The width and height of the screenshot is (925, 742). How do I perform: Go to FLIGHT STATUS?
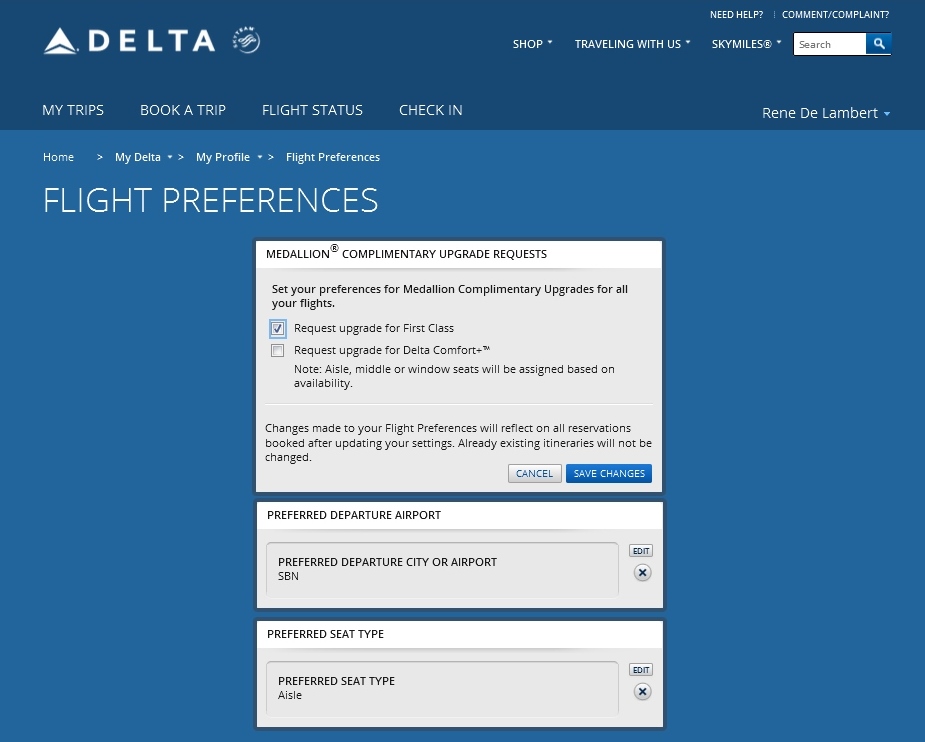coord(312,110)
